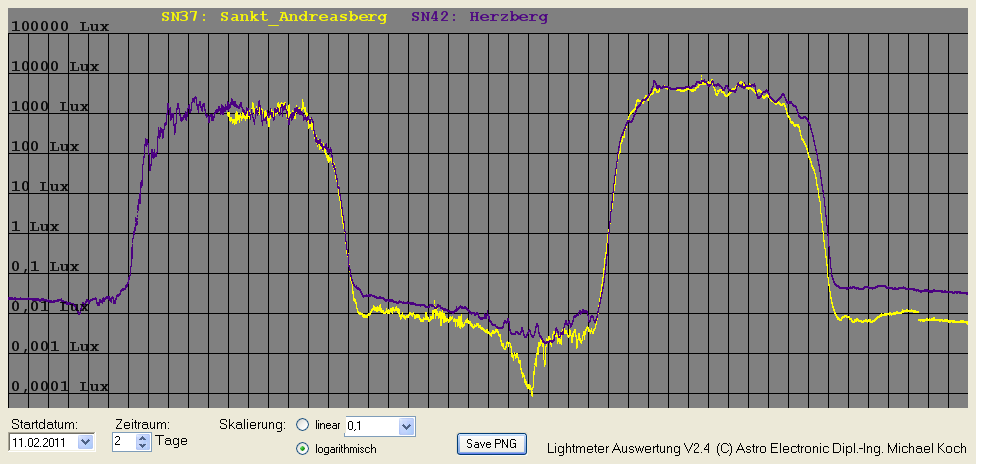Click the Zeitraum: label

point(143,424)
